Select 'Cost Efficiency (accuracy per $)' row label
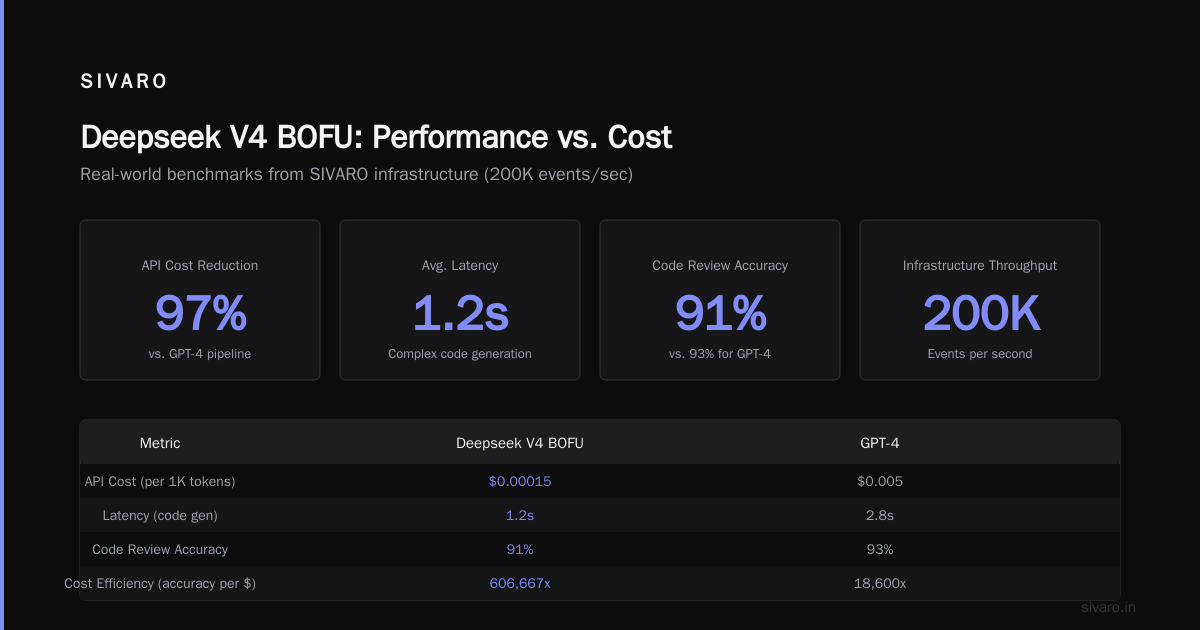This screenshot has width=1200, height=630. click(160, 583)
